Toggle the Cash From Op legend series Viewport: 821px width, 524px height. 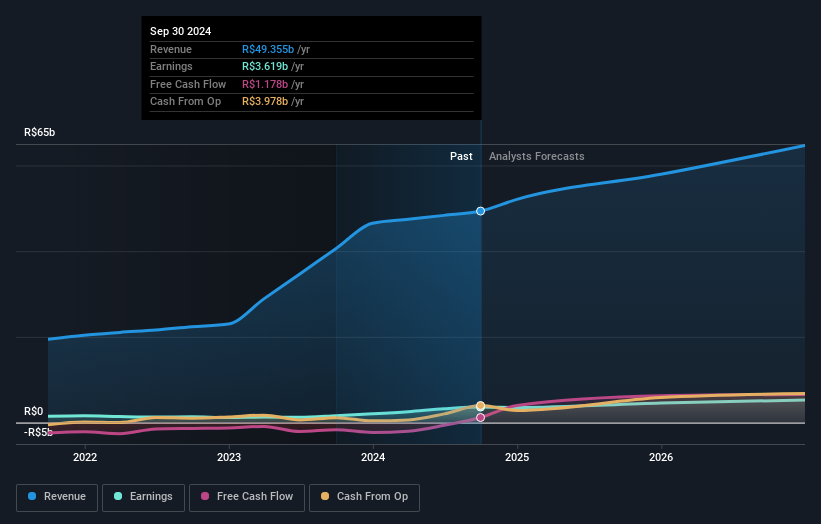[x=364, y=497]
